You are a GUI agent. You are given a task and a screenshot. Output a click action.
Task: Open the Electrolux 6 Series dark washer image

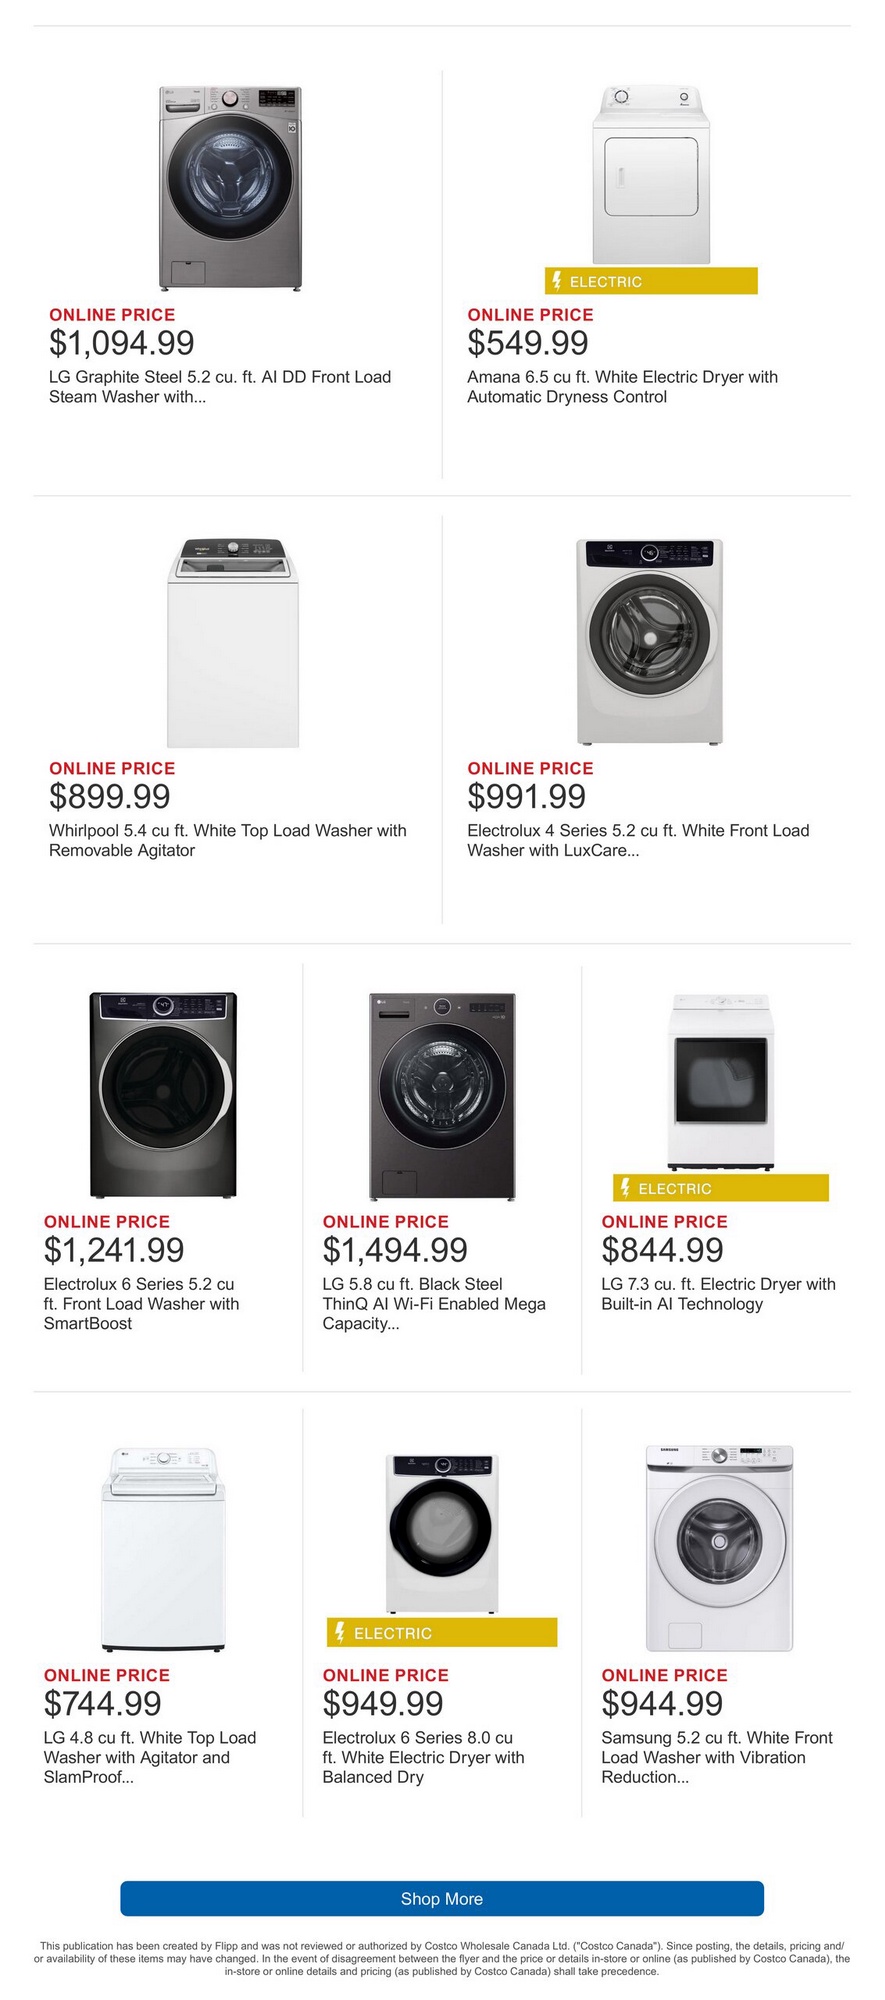click(164, 1095)
